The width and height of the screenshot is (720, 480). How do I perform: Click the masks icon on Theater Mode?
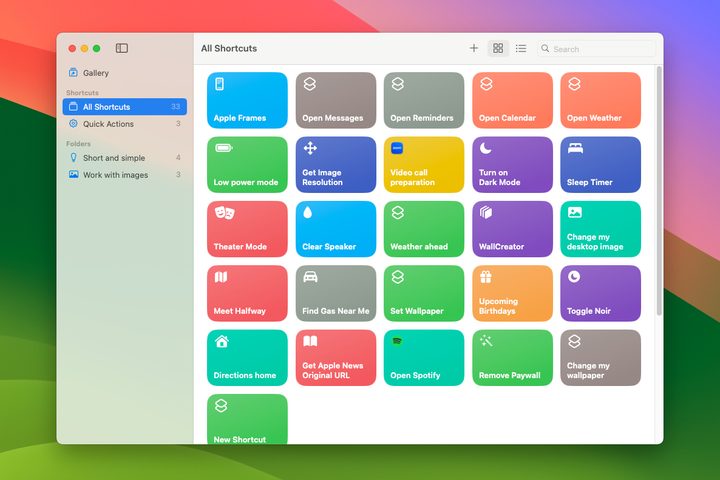coord(225,213)
